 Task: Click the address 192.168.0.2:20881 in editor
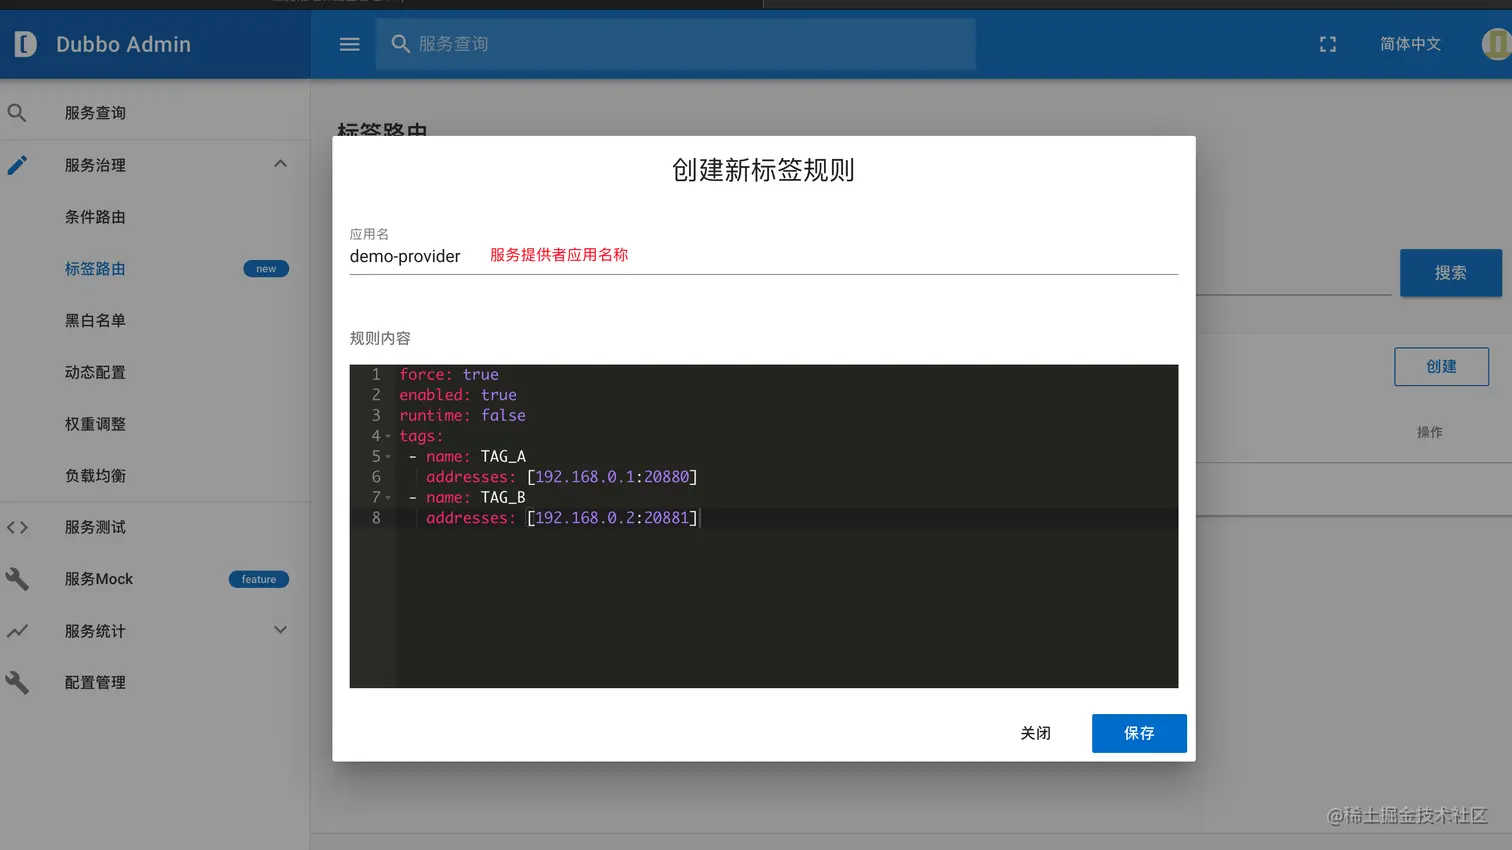tap(612, 518)
